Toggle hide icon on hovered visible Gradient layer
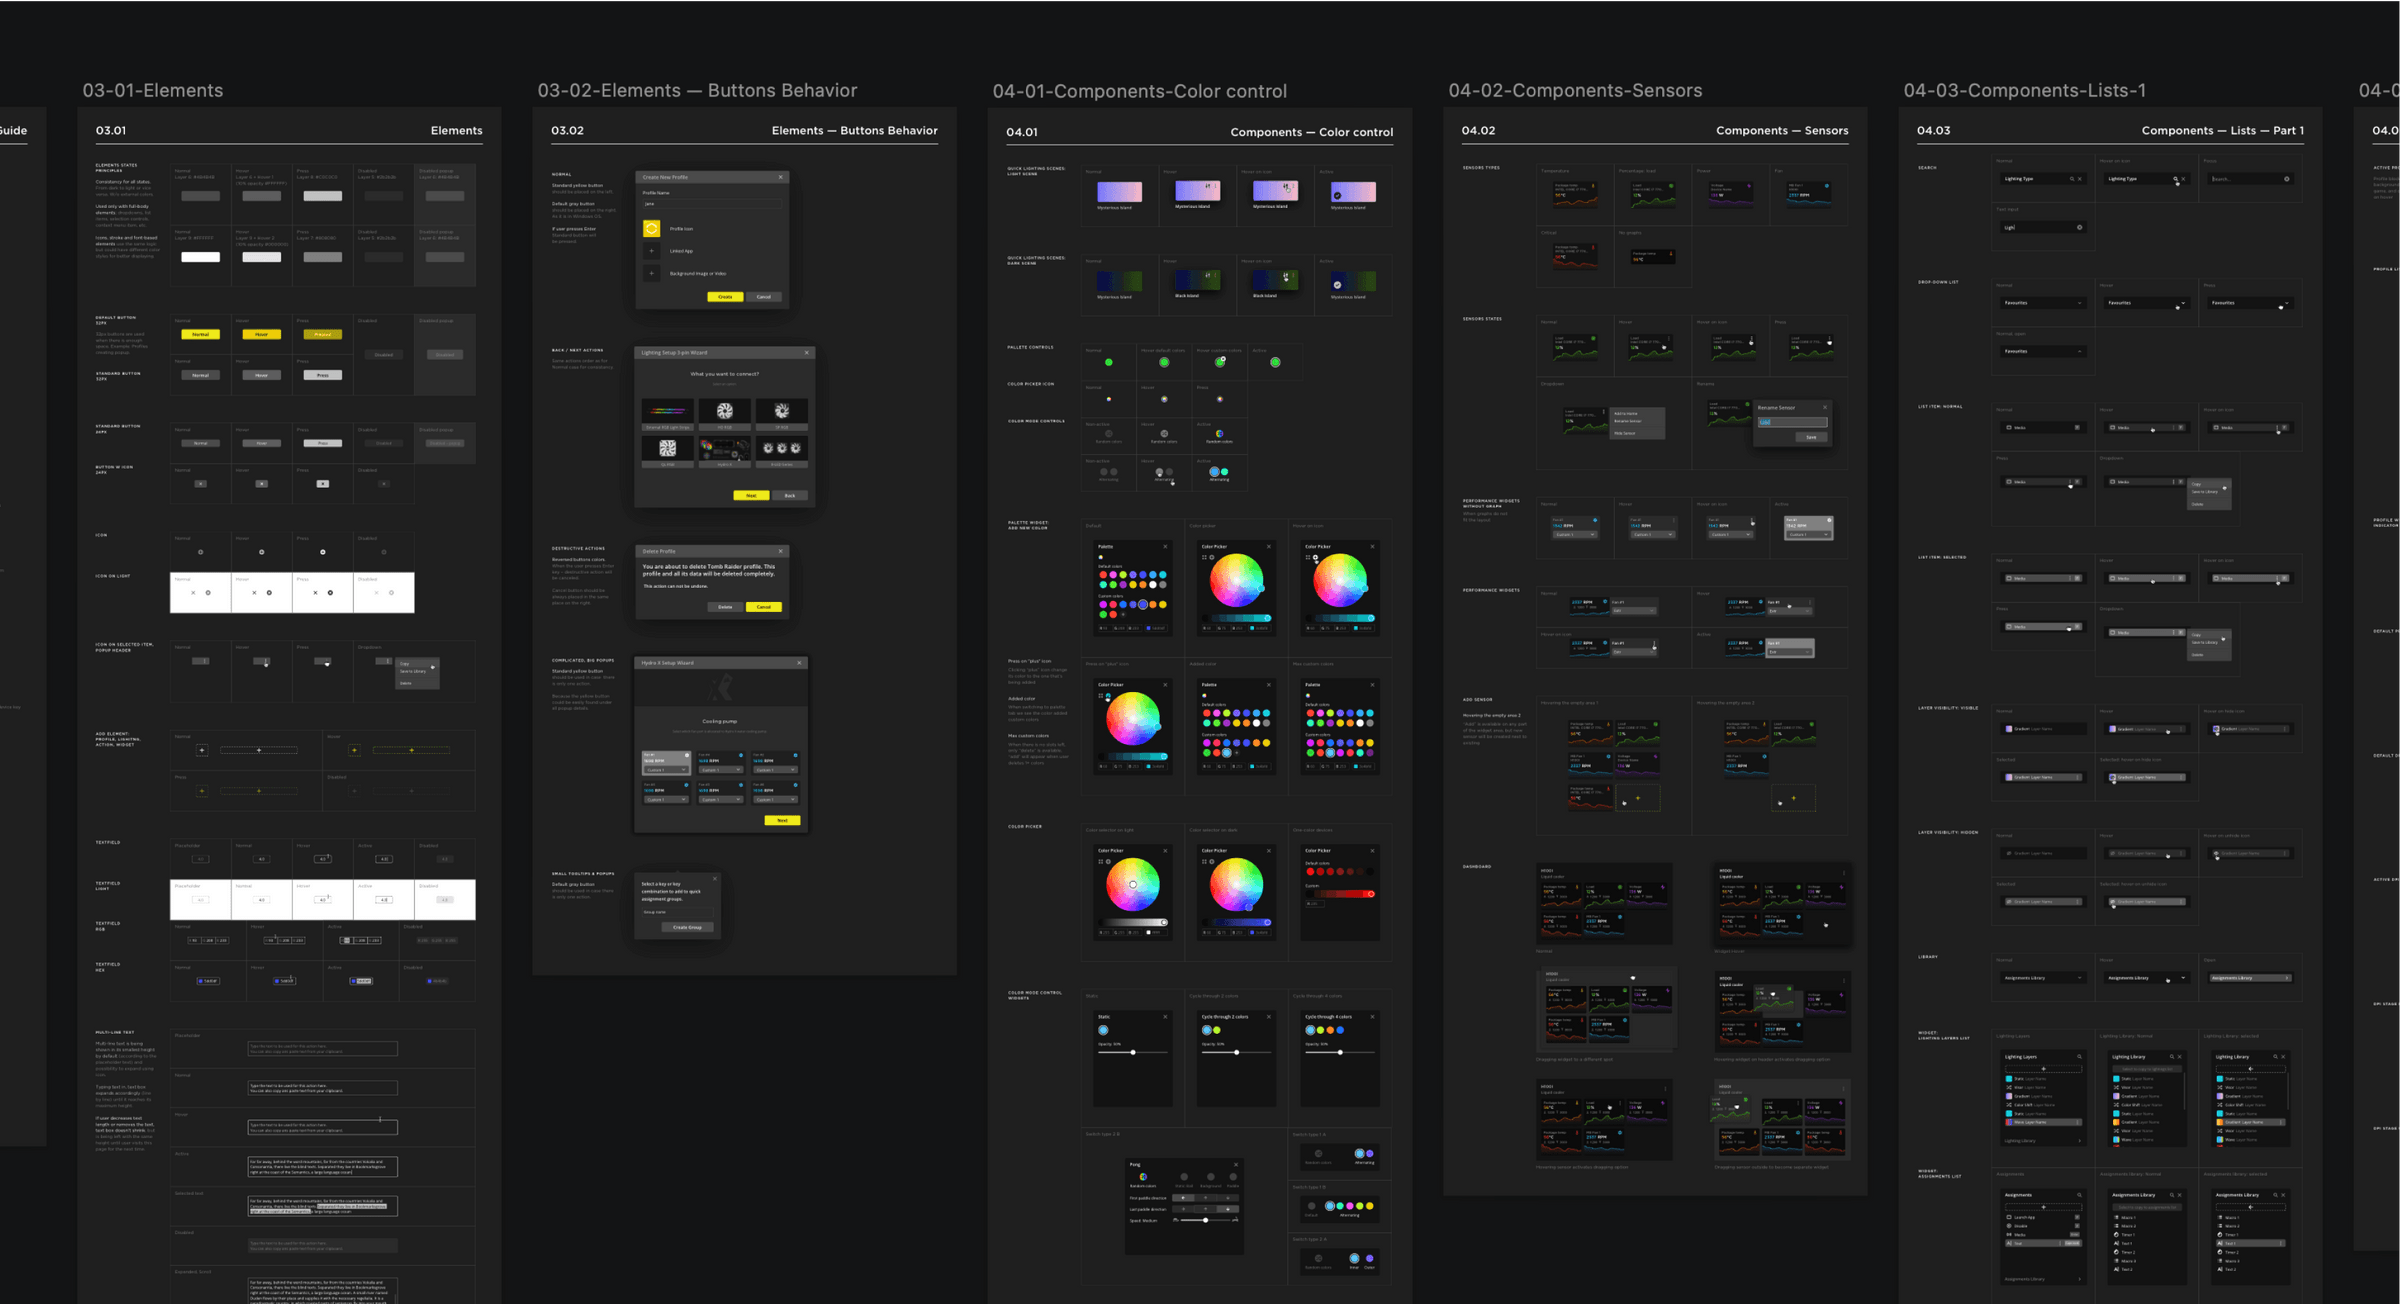Viewport: 2400px width, 1304px height. point(2216,729)
